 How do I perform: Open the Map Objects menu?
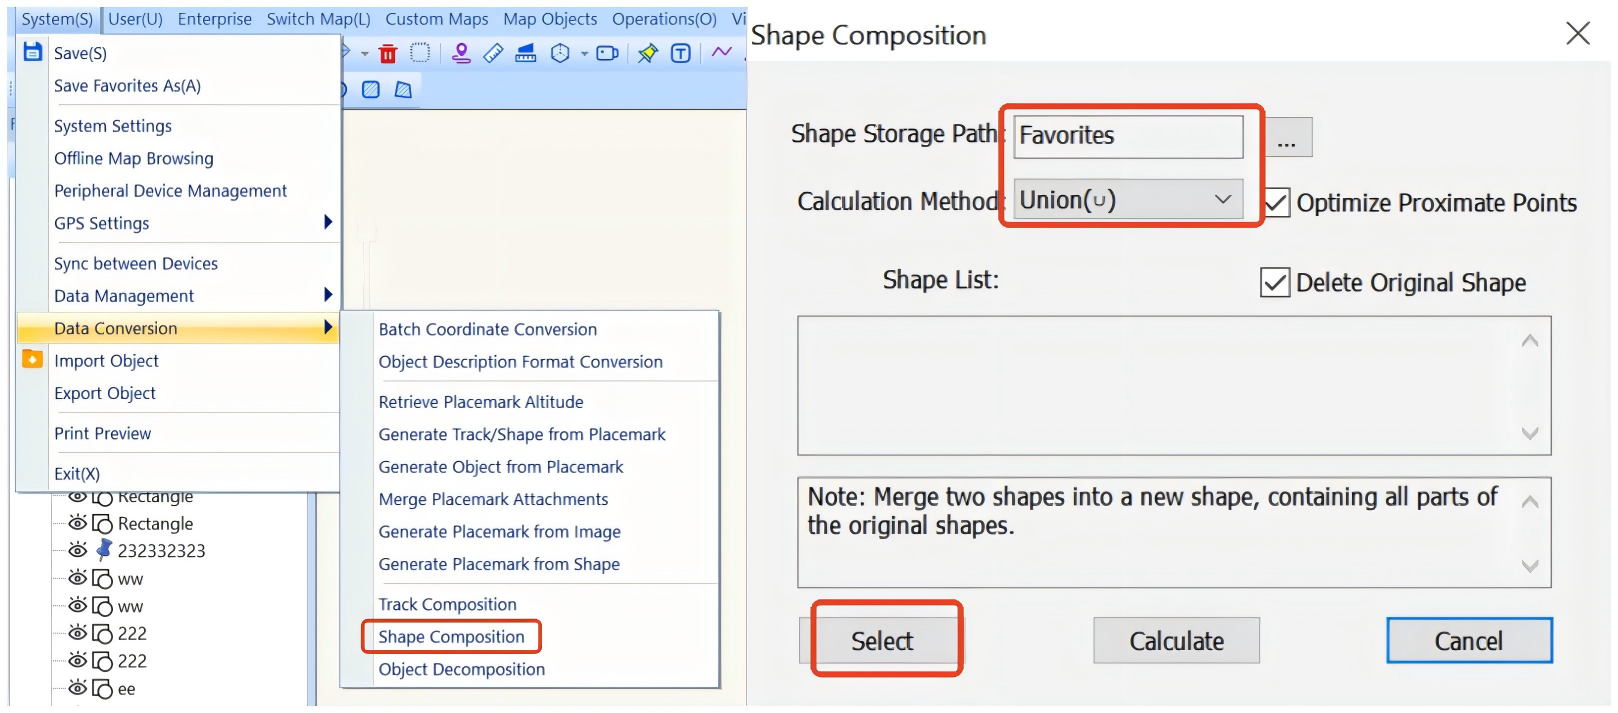click(550, 19)
